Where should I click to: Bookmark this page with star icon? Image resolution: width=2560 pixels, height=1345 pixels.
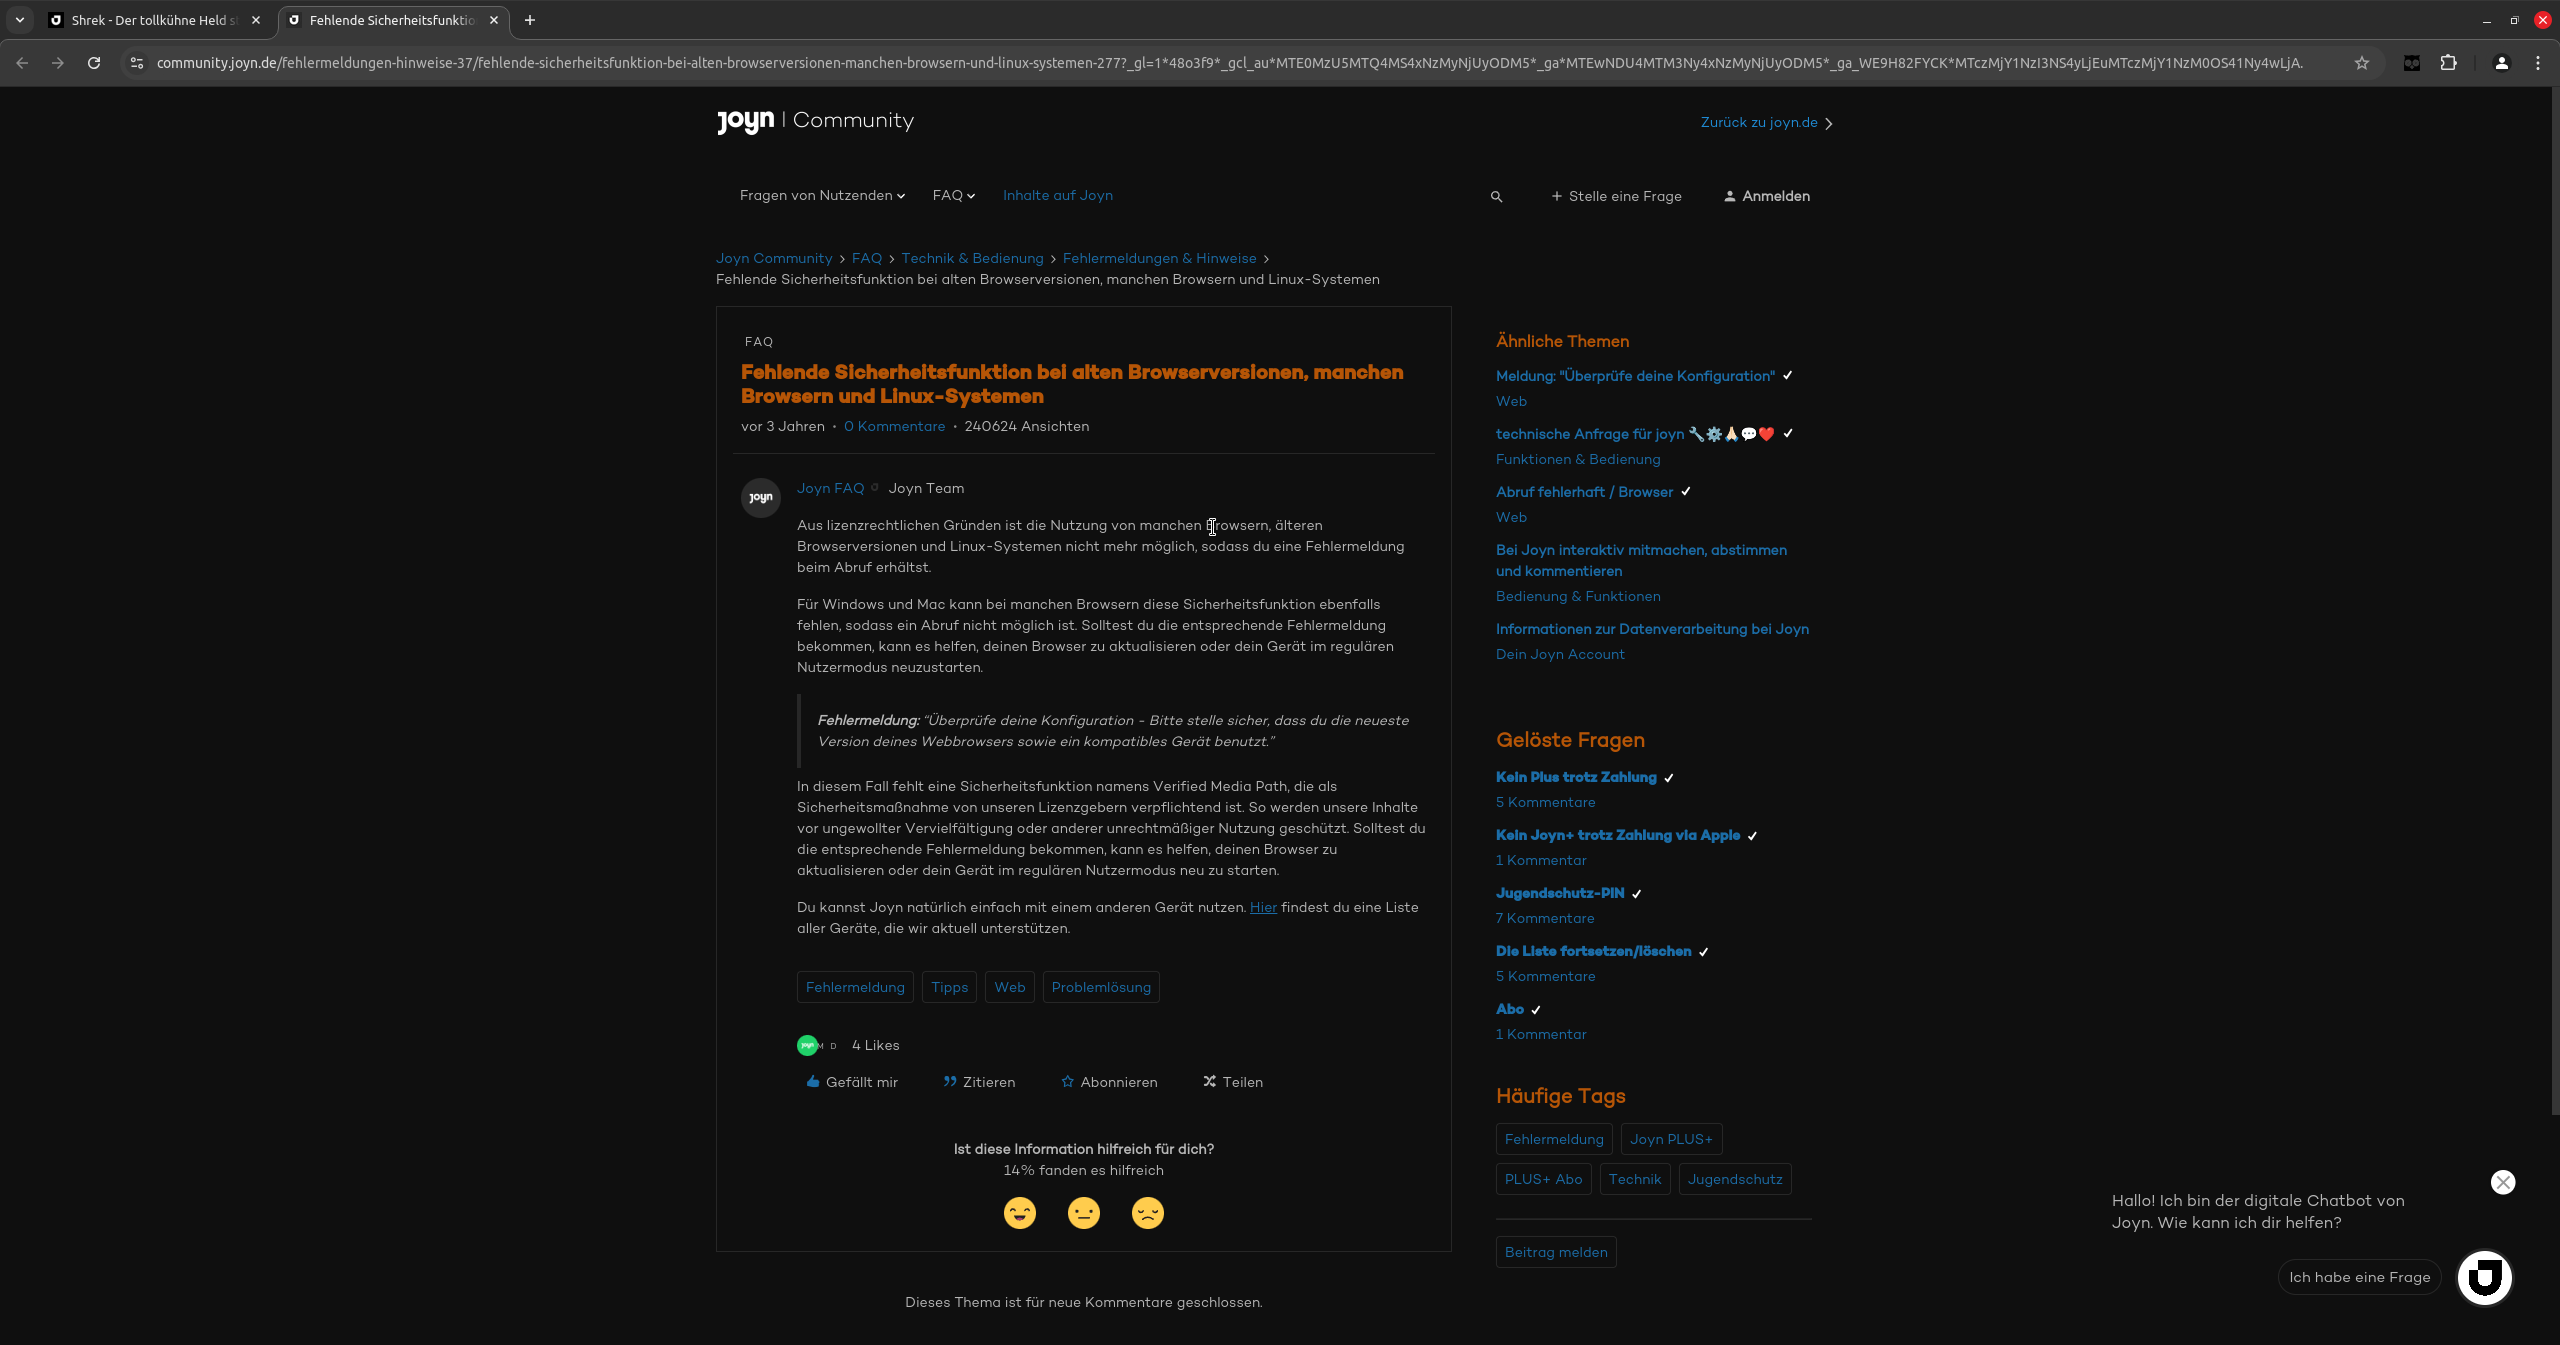point(2361,63)
